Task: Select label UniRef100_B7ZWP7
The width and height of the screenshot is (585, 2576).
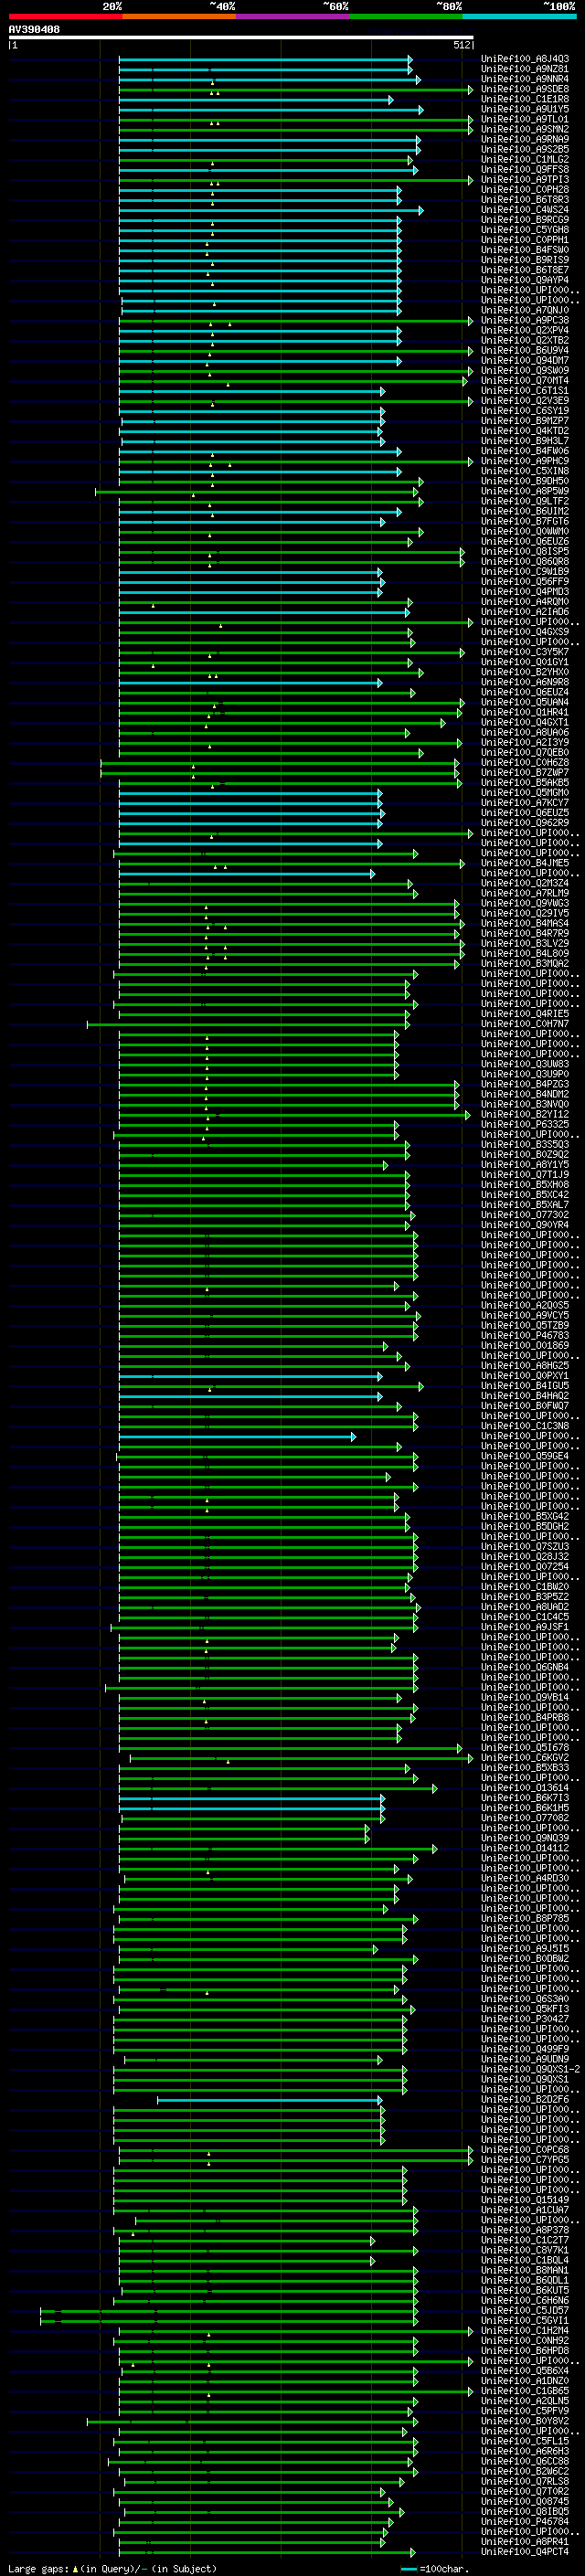Action: 525,773
